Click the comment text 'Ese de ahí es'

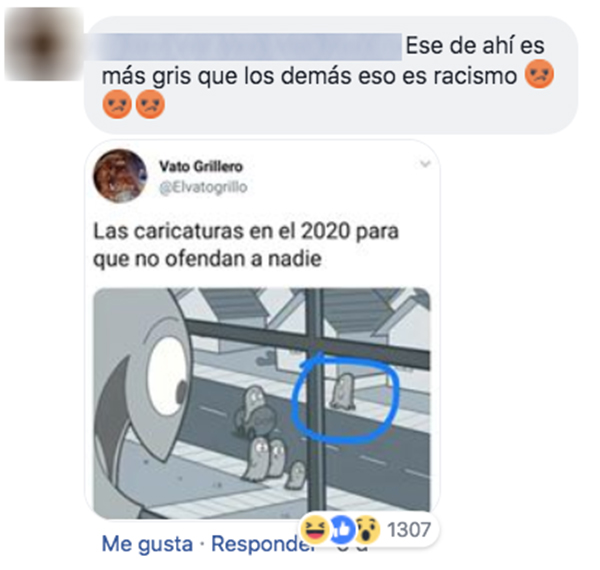point(475,45)
